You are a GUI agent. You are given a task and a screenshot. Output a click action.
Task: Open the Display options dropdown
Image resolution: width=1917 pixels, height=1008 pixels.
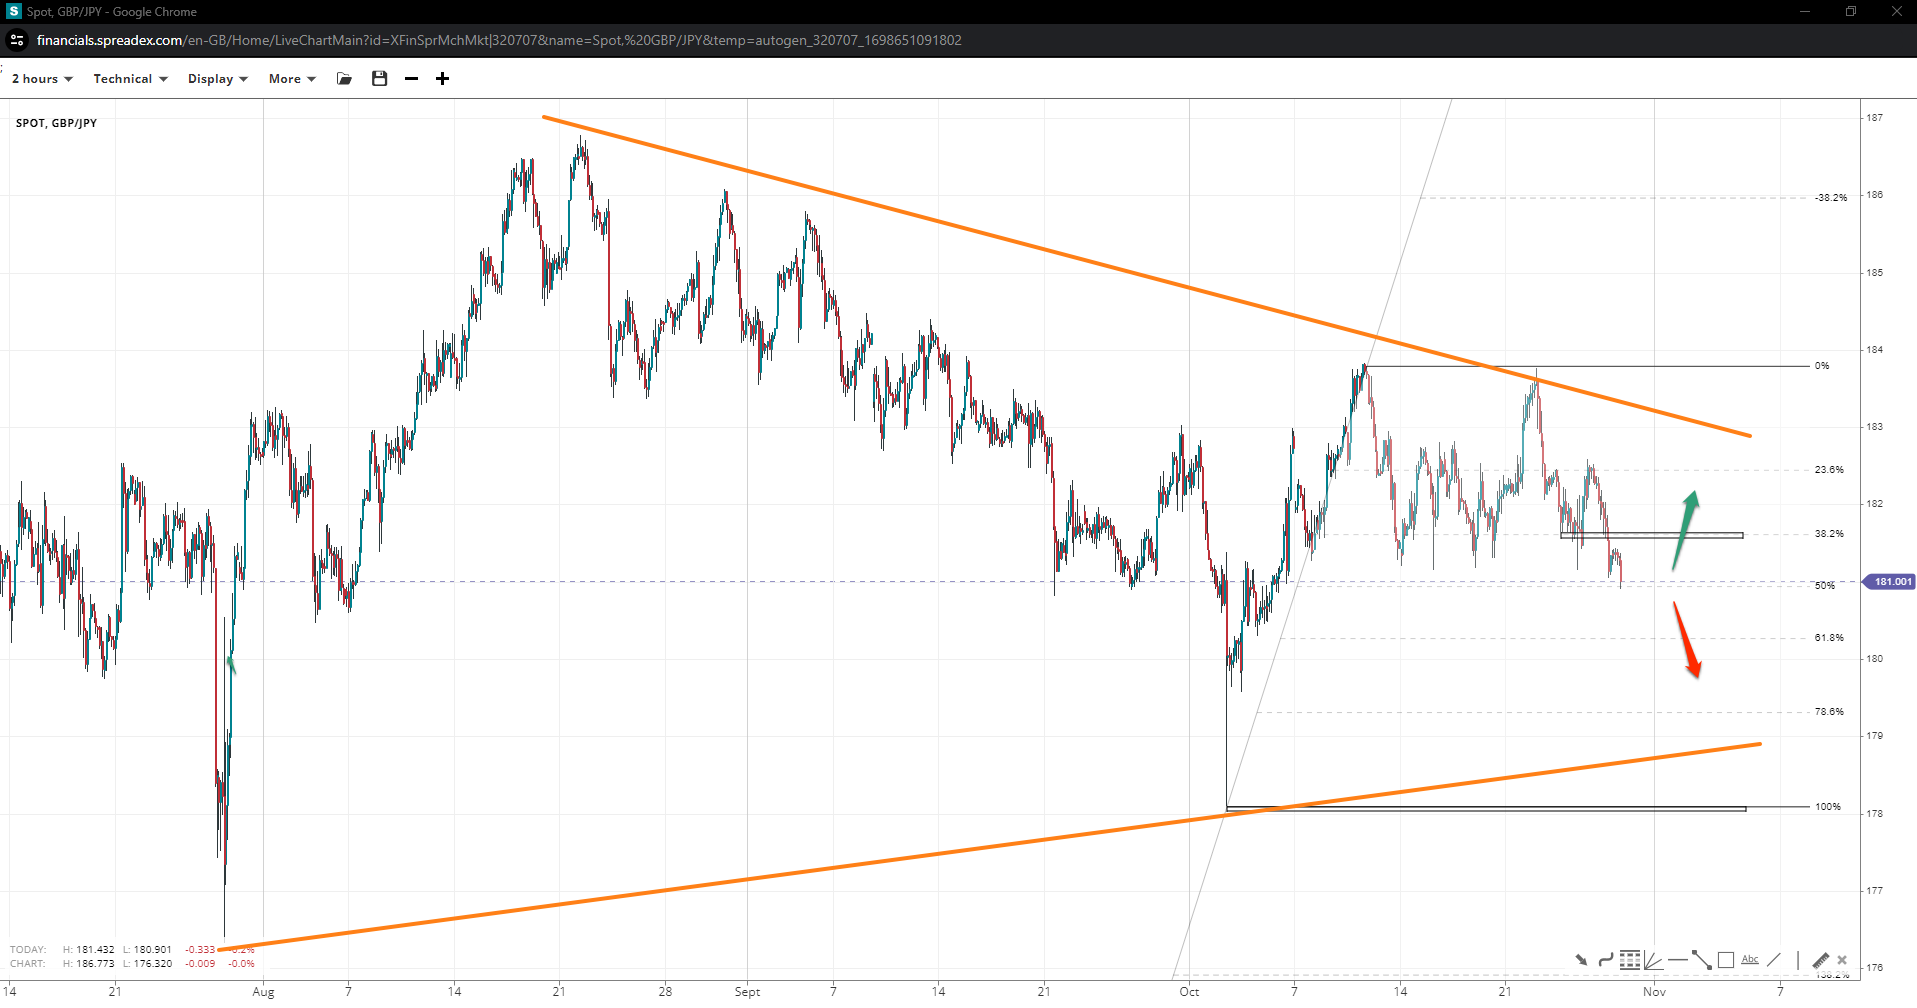[217, 79]
